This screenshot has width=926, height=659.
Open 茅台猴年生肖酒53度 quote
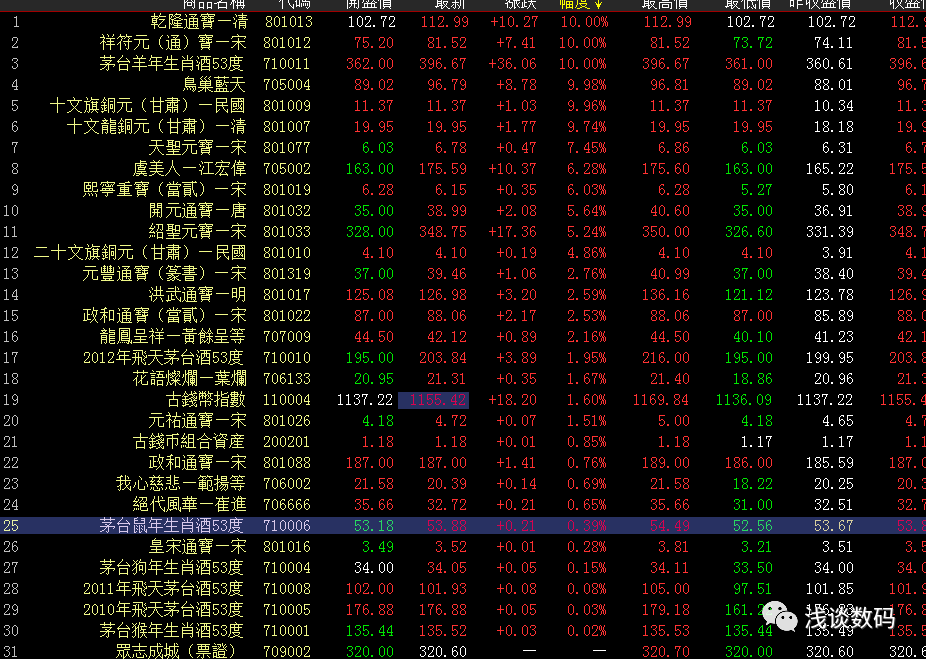pyautogui.click(x=172, y=631)
